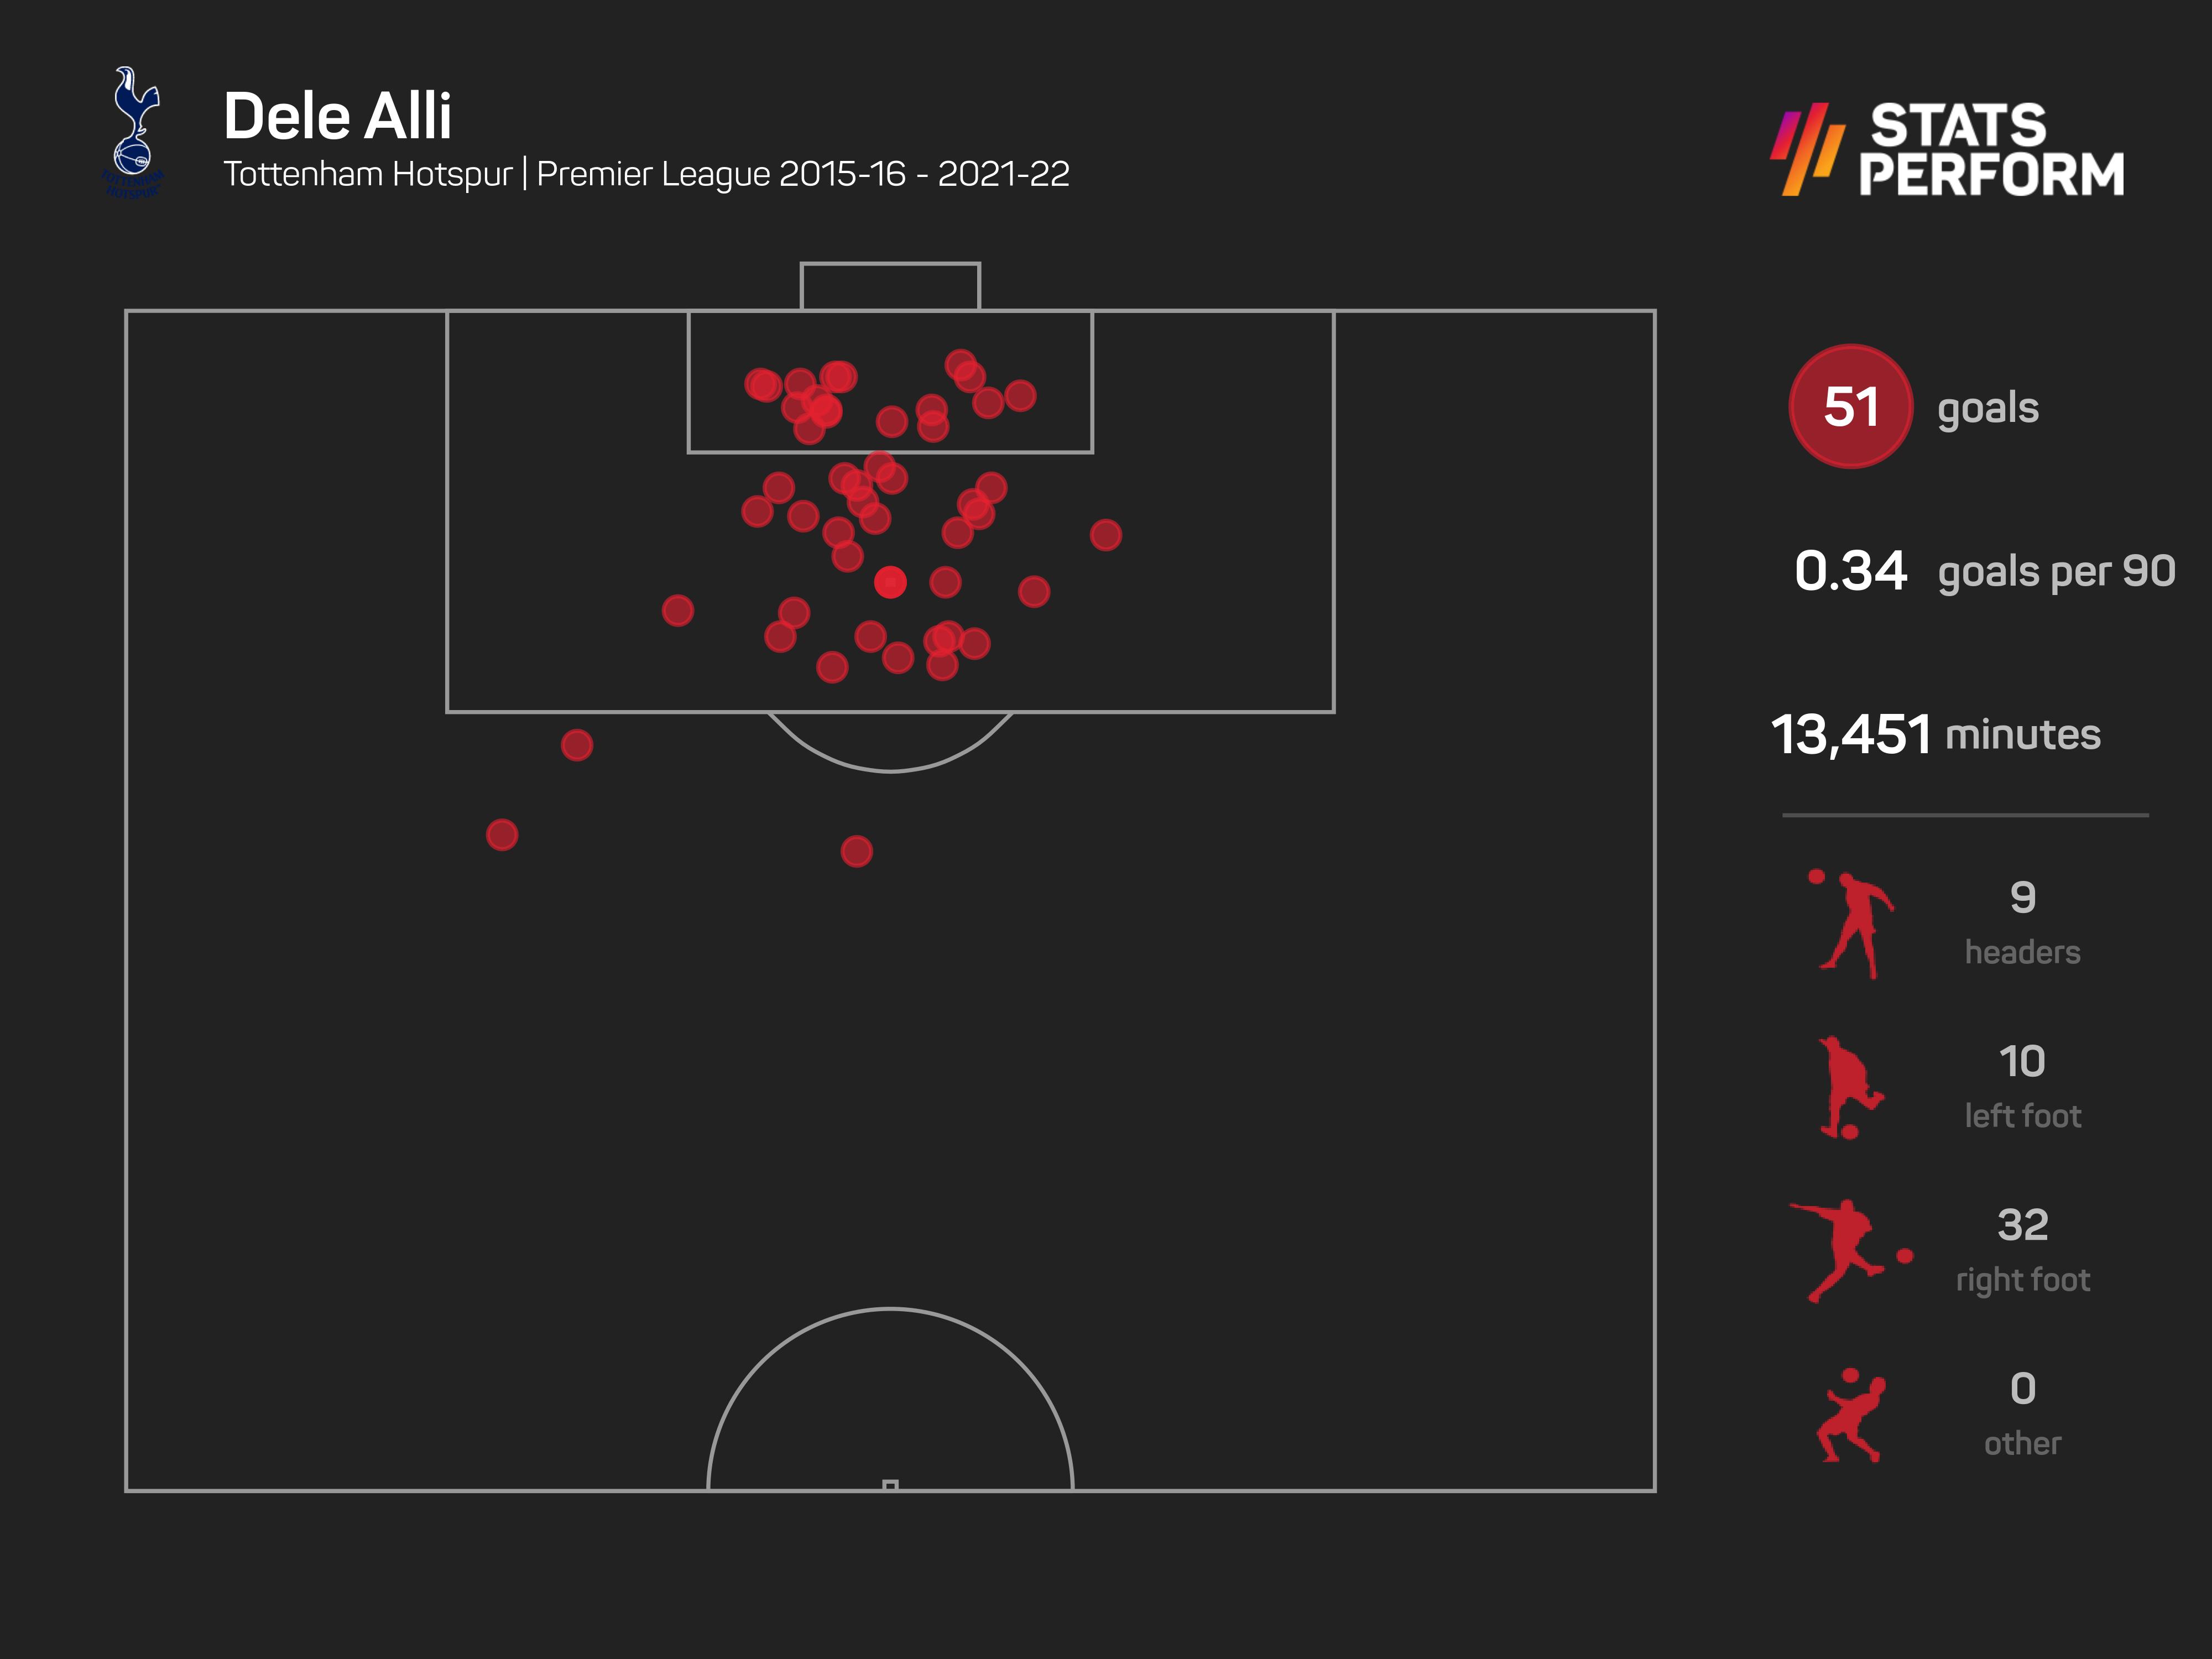Image resolution: width=2212 pixels, height=1659 pixels.
Task: Click the centre spot at the halfway line
Action: tap(890, 1485)
